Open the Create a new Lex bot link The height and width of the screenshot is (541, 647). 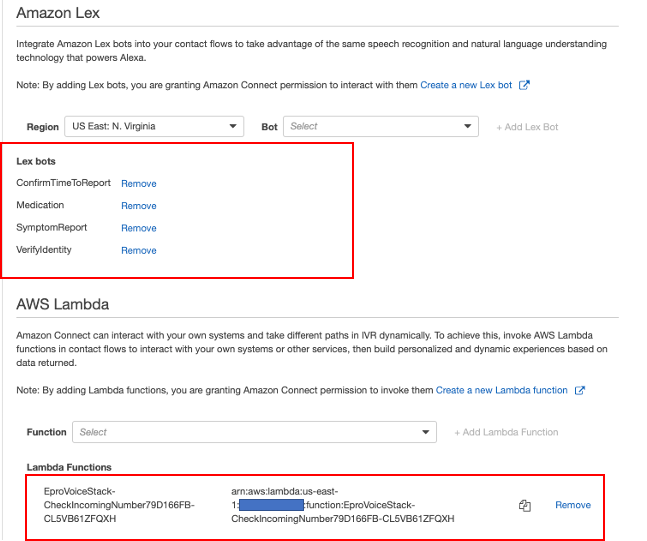tap(466, 85)
